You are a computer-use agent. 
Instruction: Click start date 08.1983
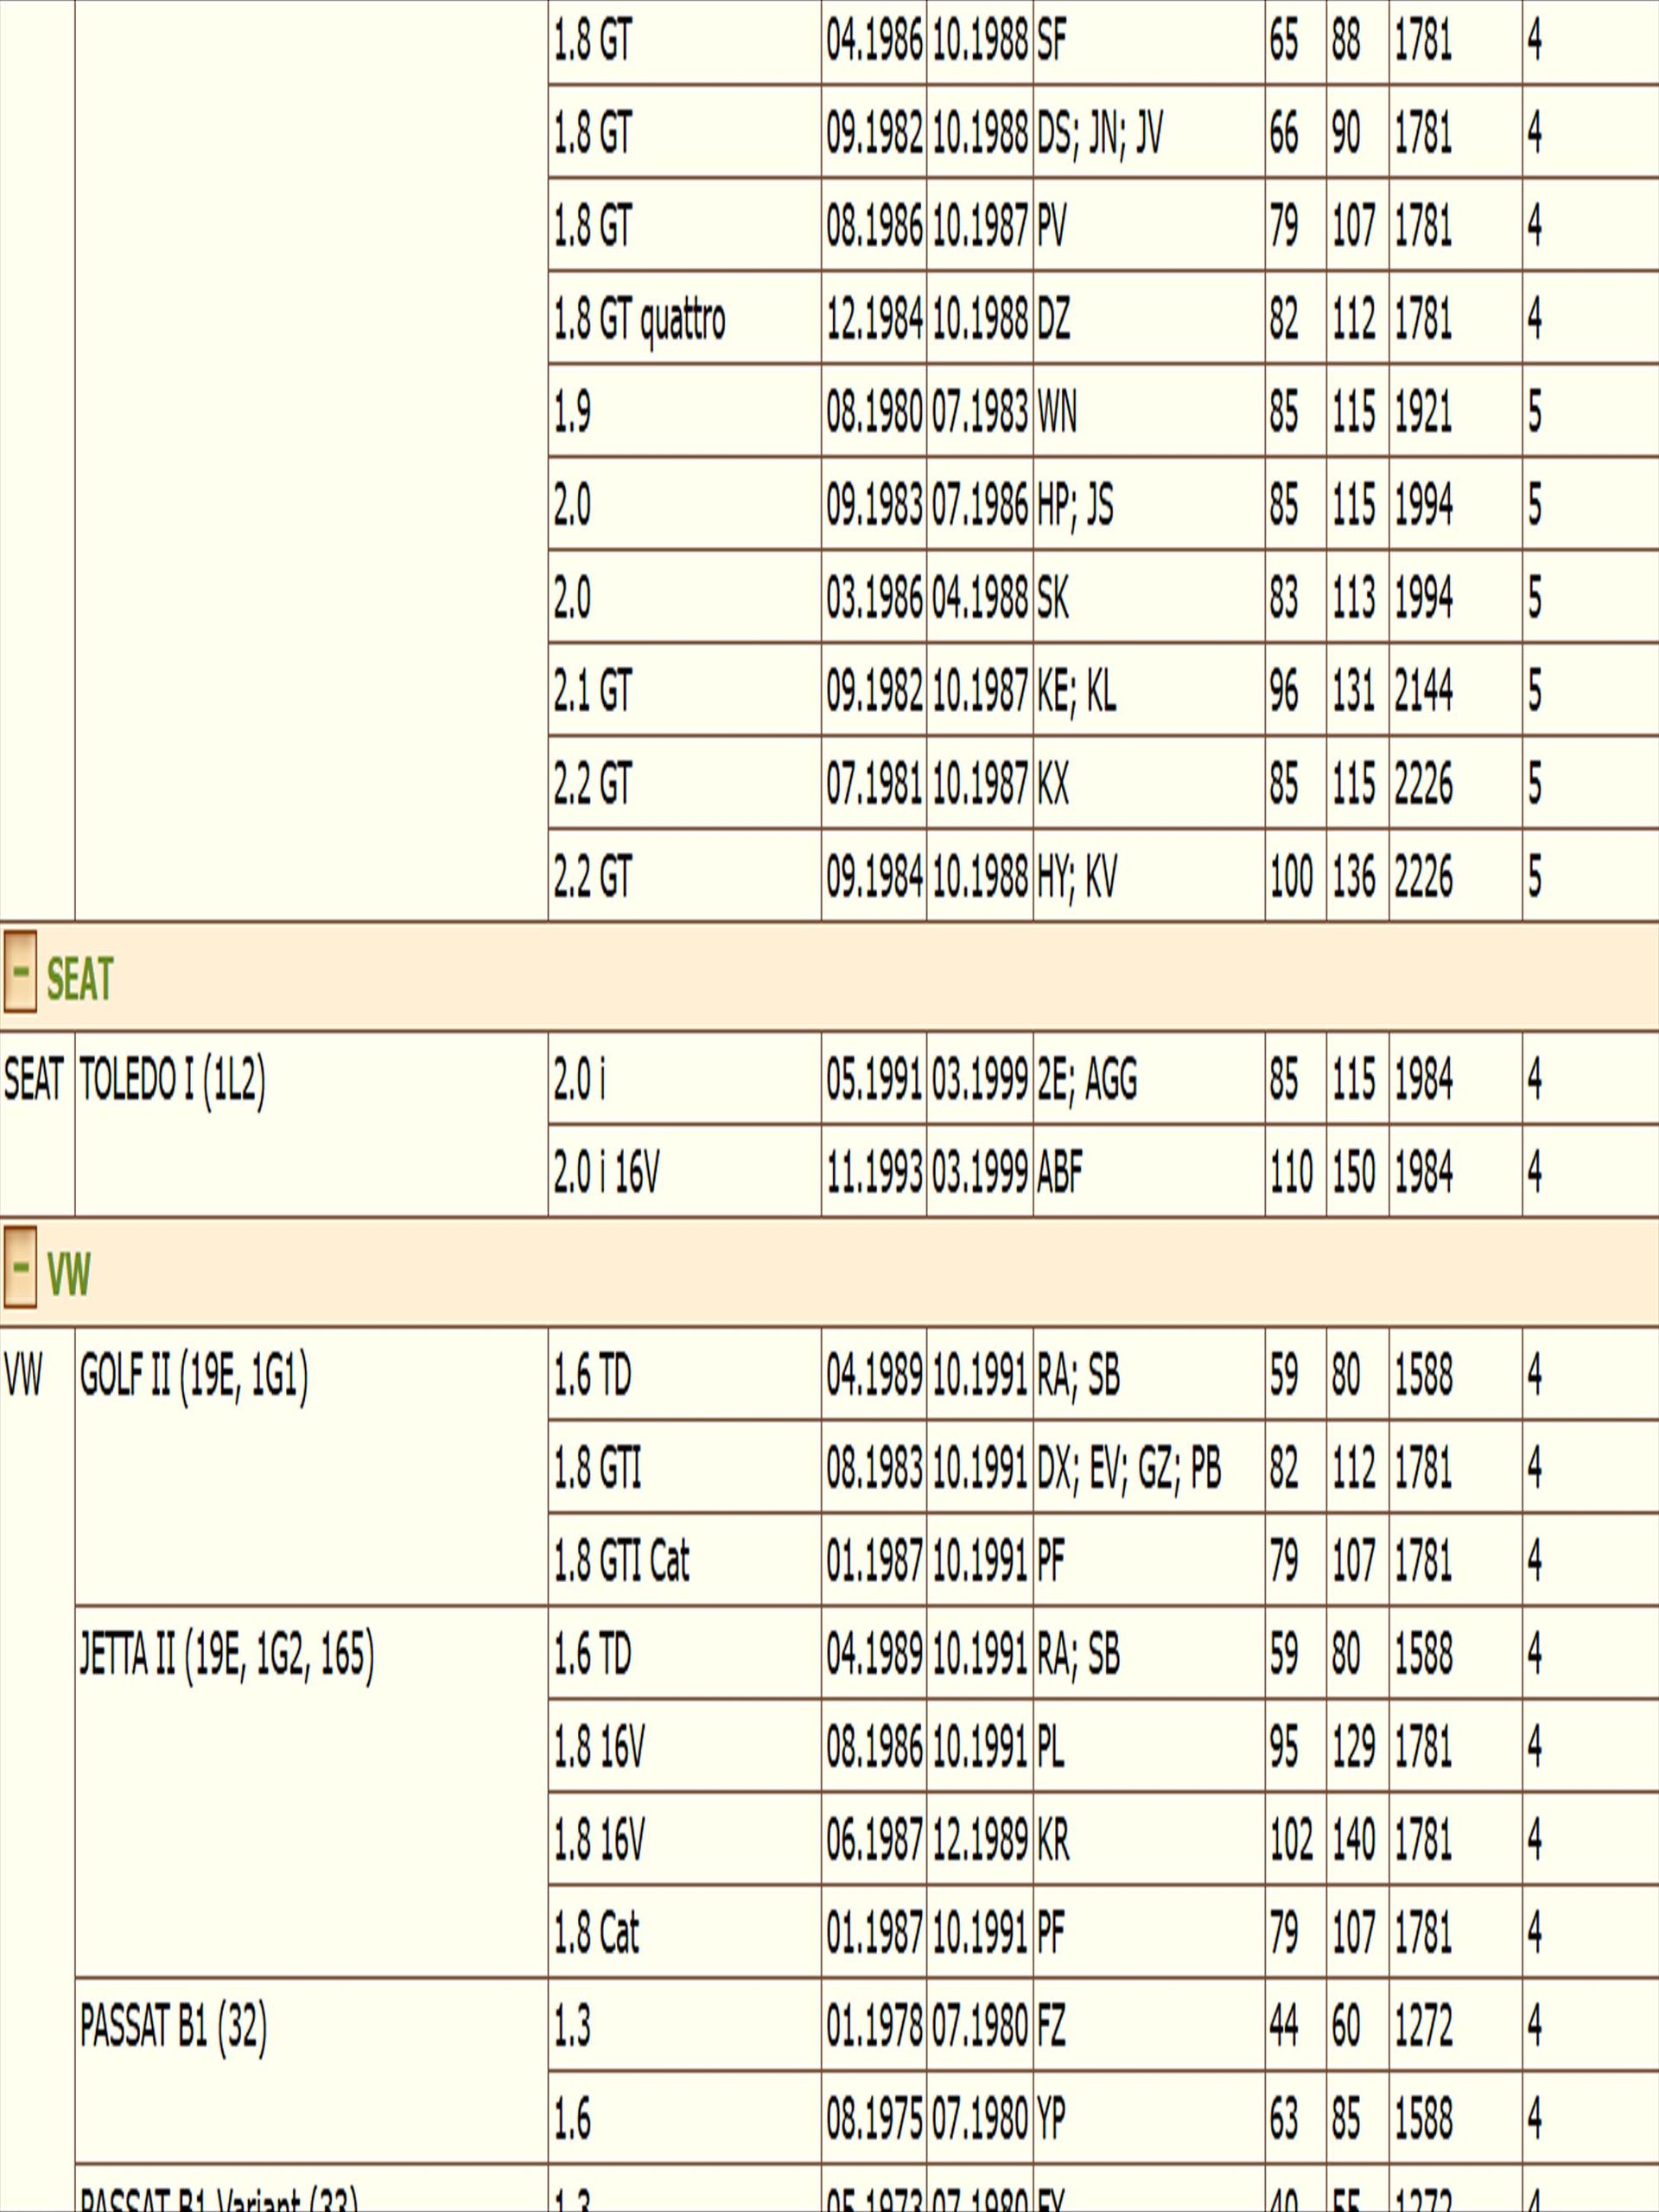pos(874,1467)
